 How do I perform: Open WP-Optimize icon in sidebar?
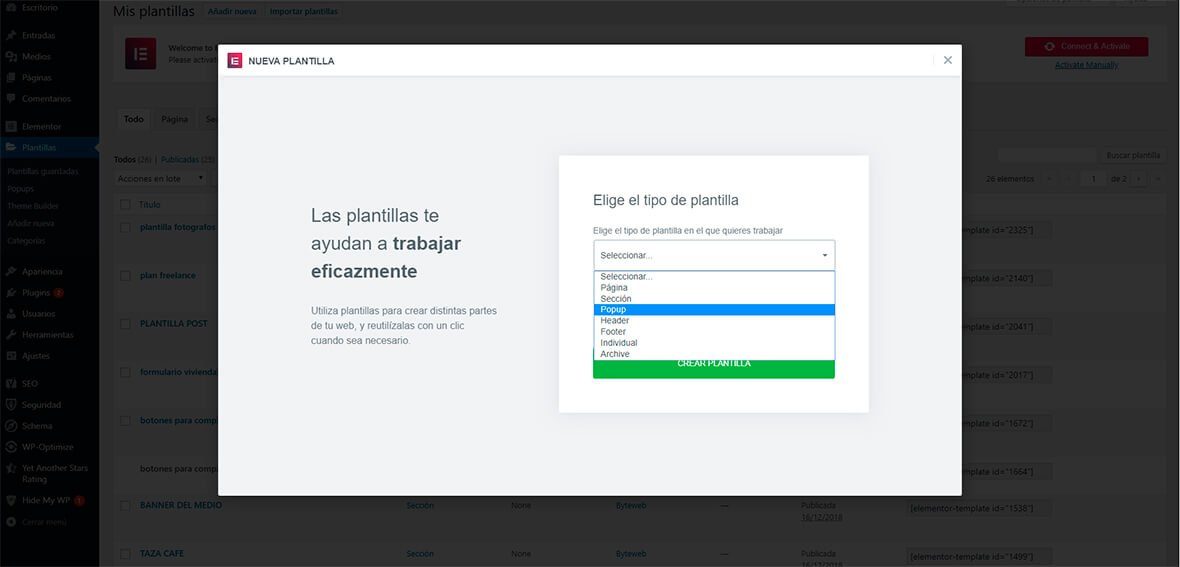click(x=11, y=447)
